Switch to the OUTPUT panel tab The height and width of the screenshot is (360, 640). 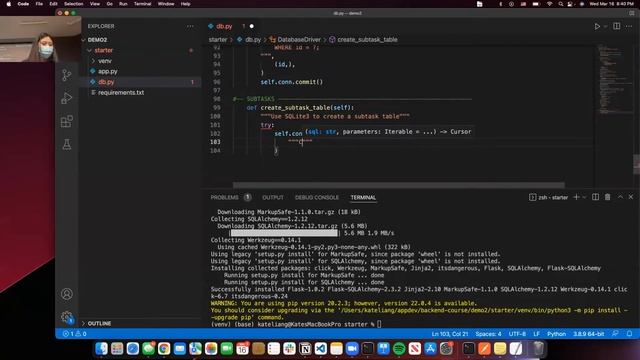(x=273, y=197)
